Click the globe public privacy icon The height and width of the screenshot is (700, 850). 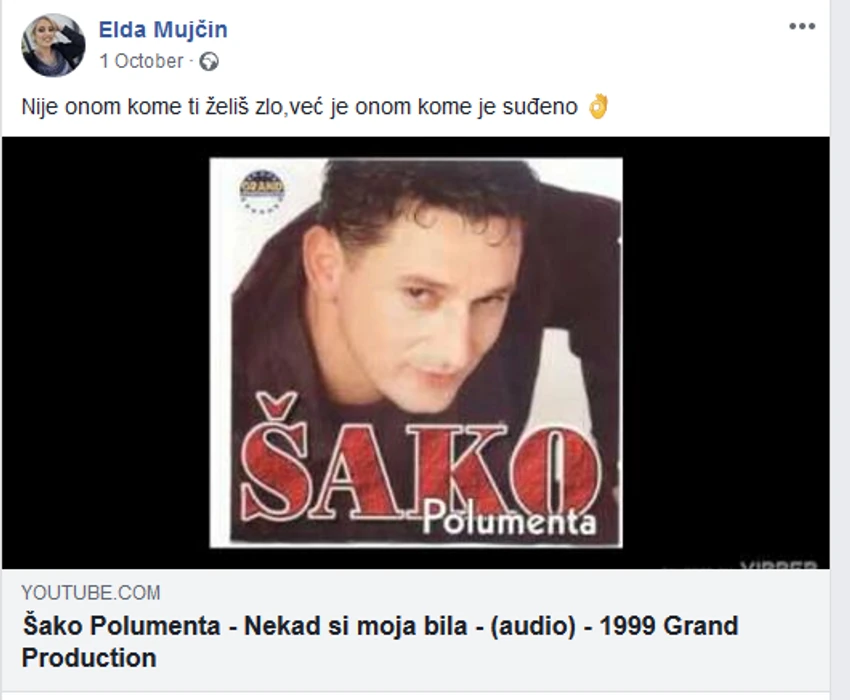pyautogui.click(x=209, y=61)
